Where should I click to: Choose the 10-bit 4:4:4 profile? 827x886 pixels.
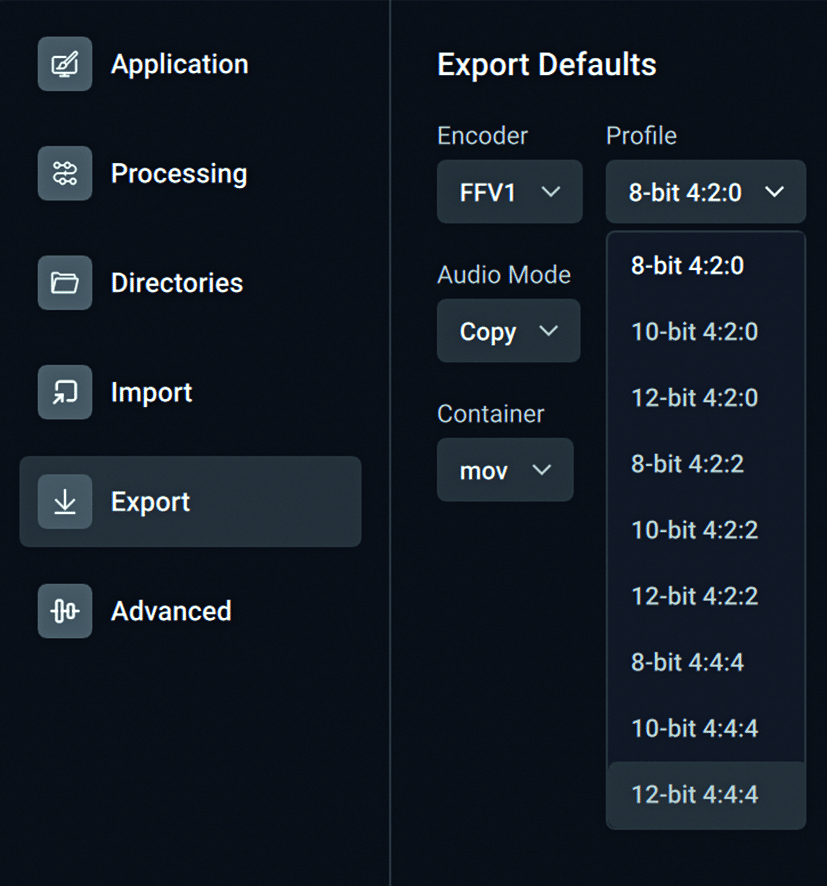click(x=694, y=728)
